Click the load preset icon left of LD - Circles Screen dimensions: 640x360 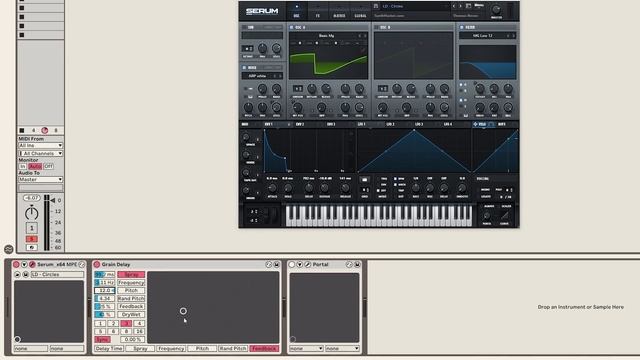[x=17, y=275]
